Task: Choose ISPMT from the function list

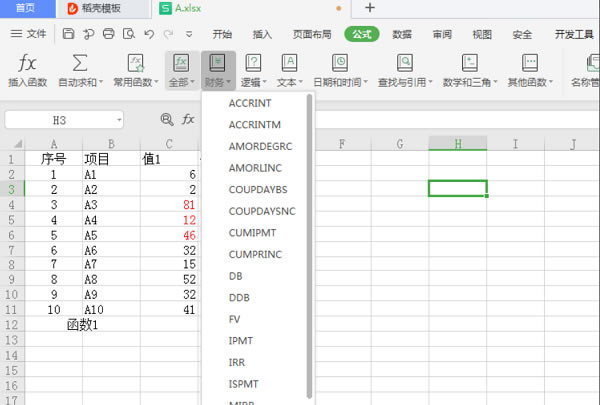Action: [x=243, y=384]
